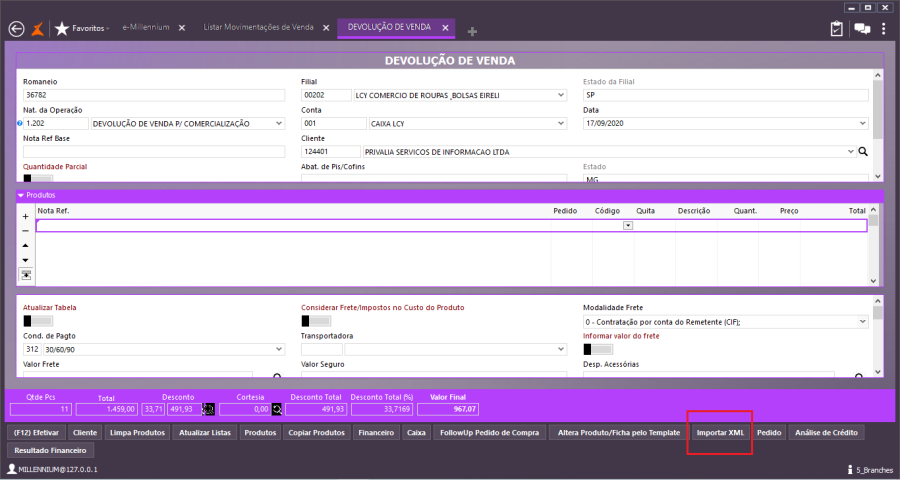Image resolution: width=900 pixels, height=480 pixels.
Task: Click Importar XML button
Action: (x=720, y=432)
